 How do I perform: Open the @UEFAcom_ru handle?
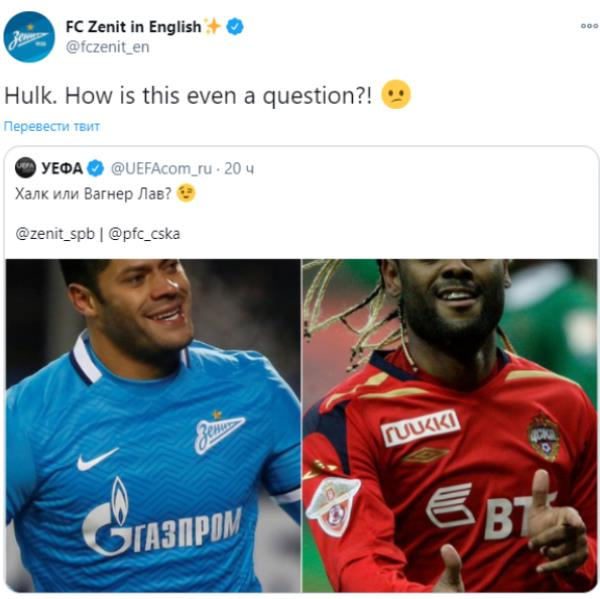161,168
